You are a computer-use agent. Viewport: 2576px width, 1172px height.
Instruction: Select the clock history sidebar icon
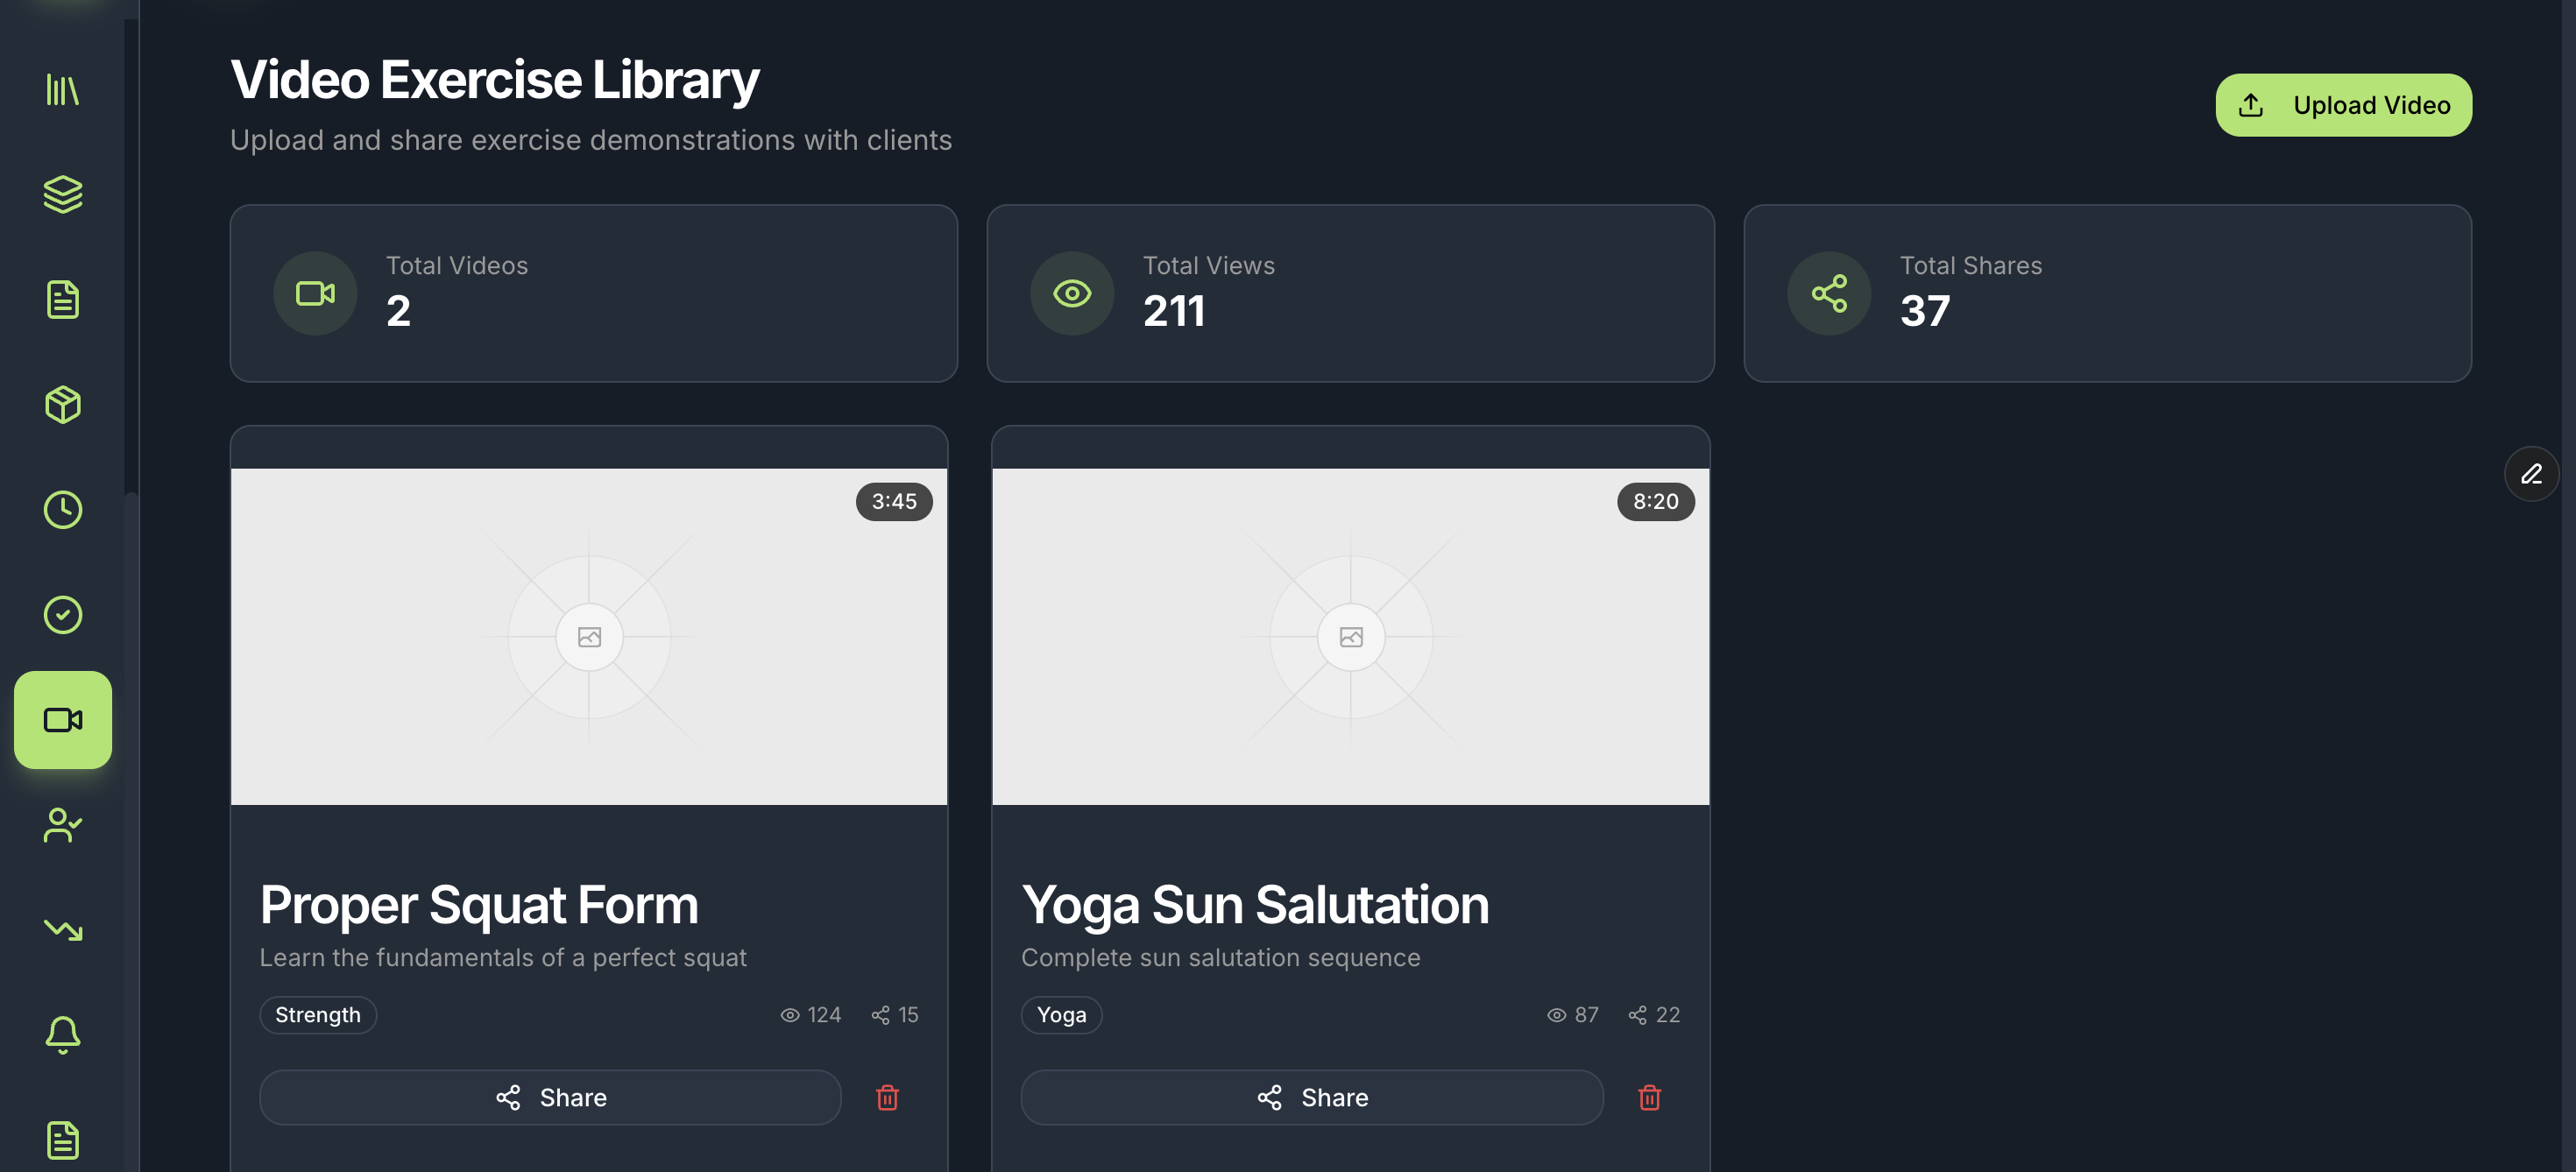[62, 510]
